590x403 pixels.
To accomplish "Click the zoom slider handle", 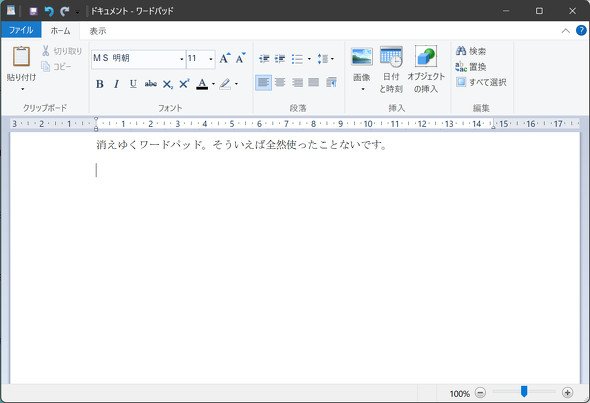I will coord(524,391).
